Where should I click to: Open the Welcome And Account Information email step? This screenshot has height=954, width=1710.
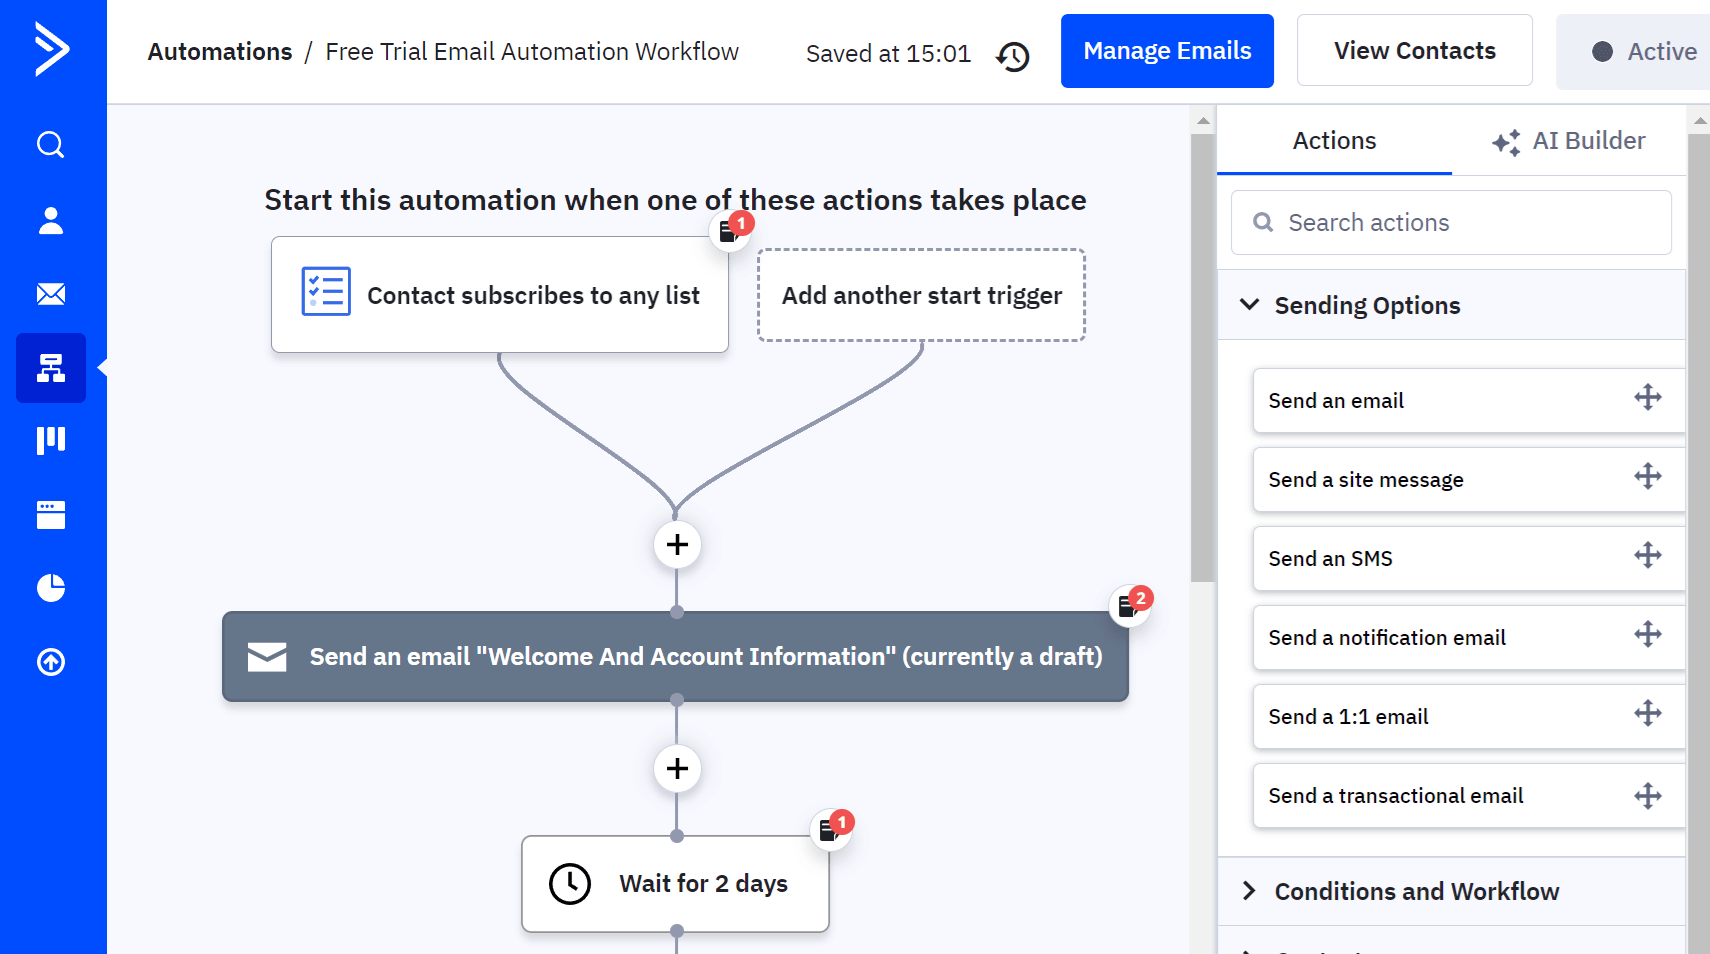coord(675,656)
